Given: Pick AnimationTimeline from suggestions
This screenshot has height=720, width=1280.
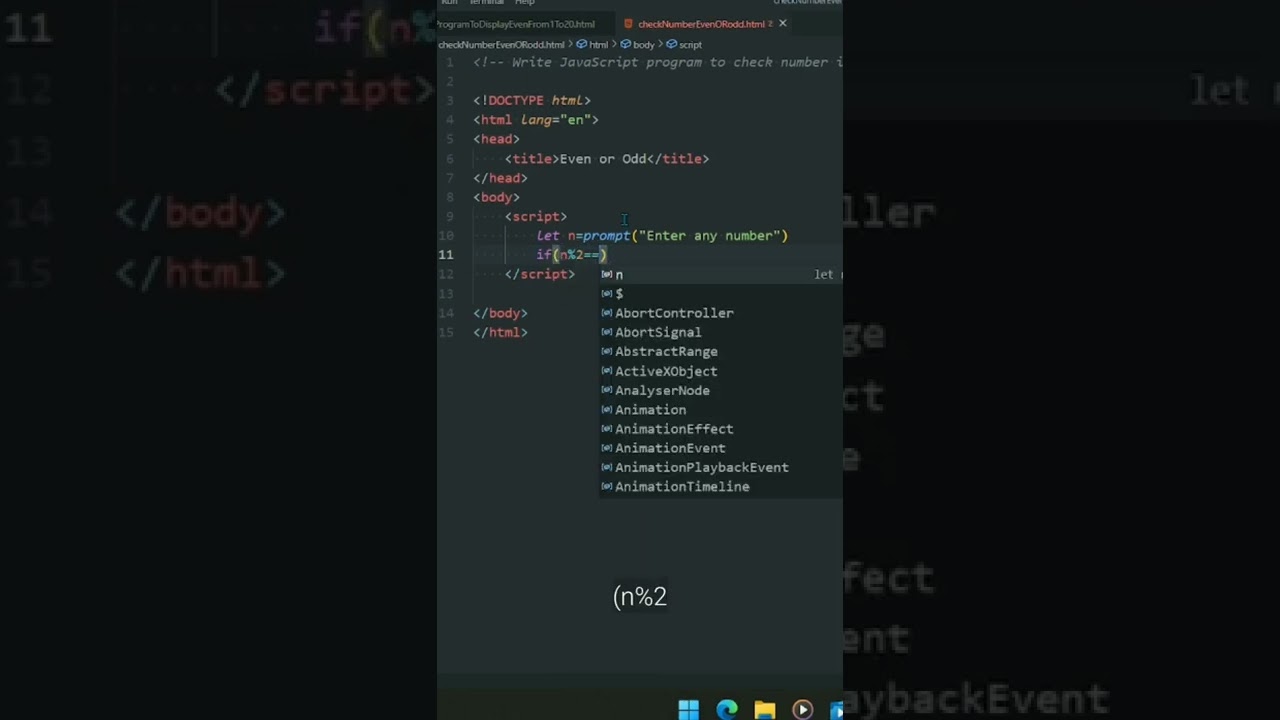Looking at the screenshot, I should 721,487.
